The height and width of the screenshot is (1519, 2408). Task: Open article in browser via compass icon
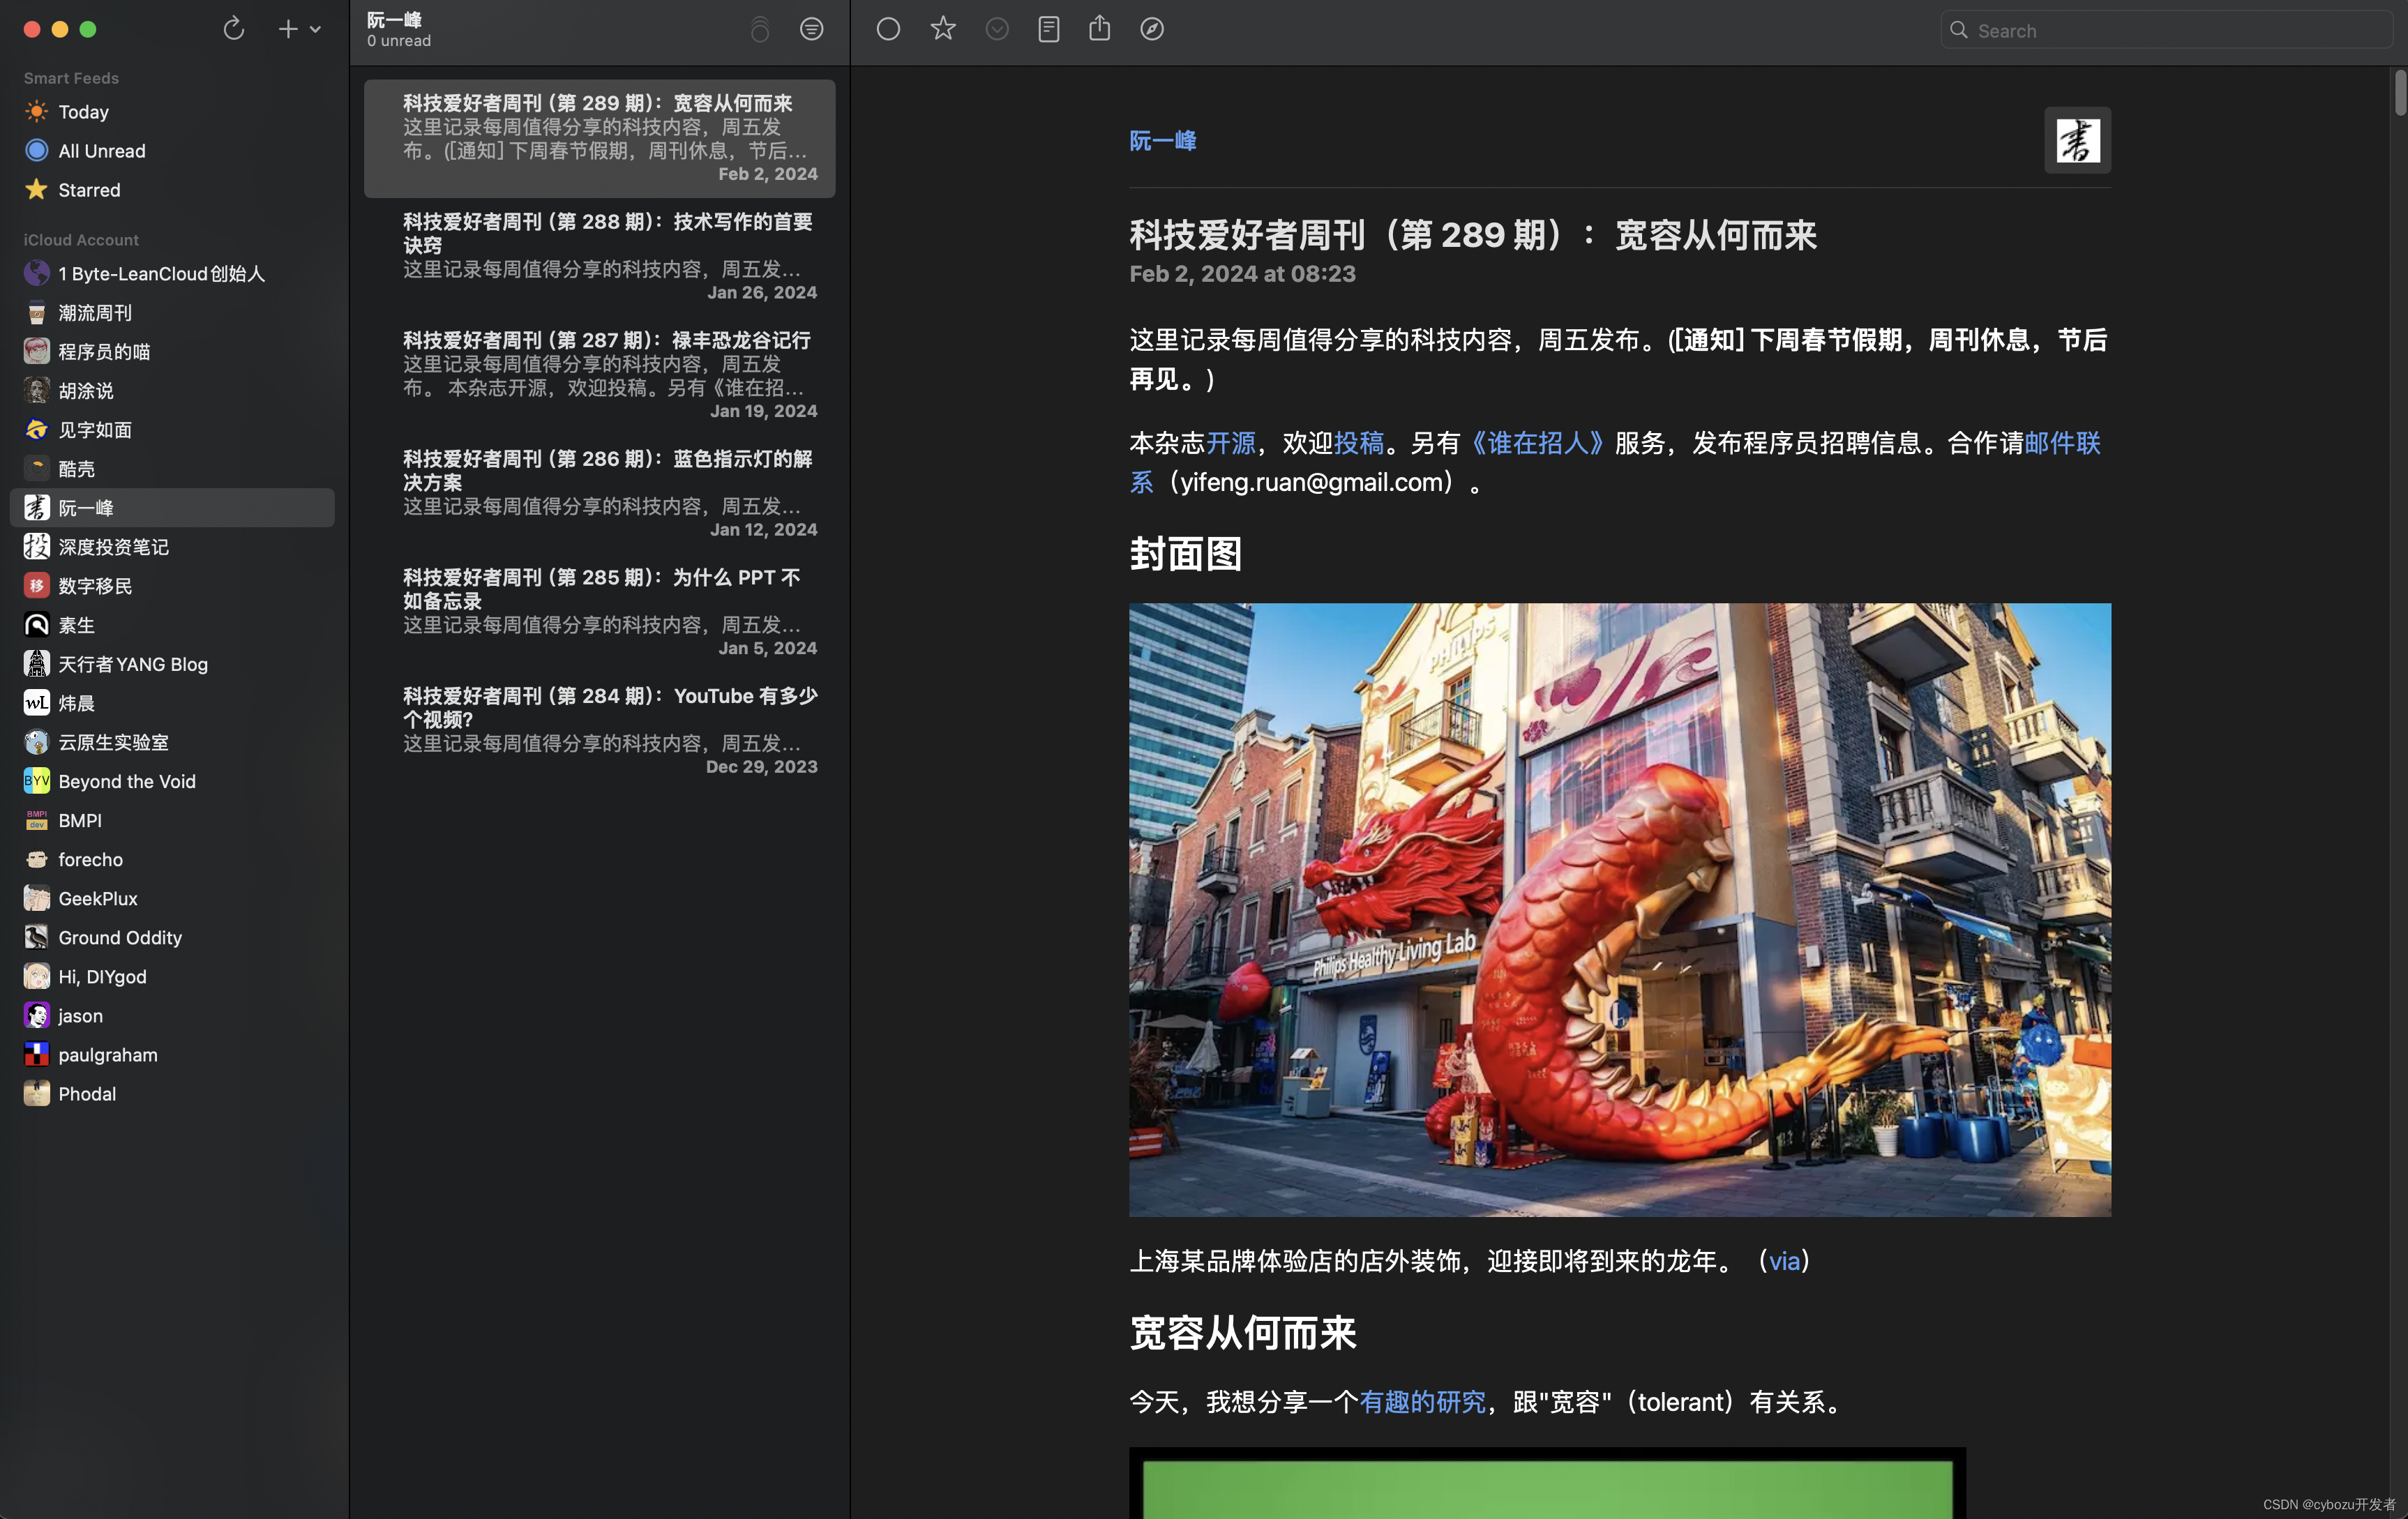[1152, 29]
